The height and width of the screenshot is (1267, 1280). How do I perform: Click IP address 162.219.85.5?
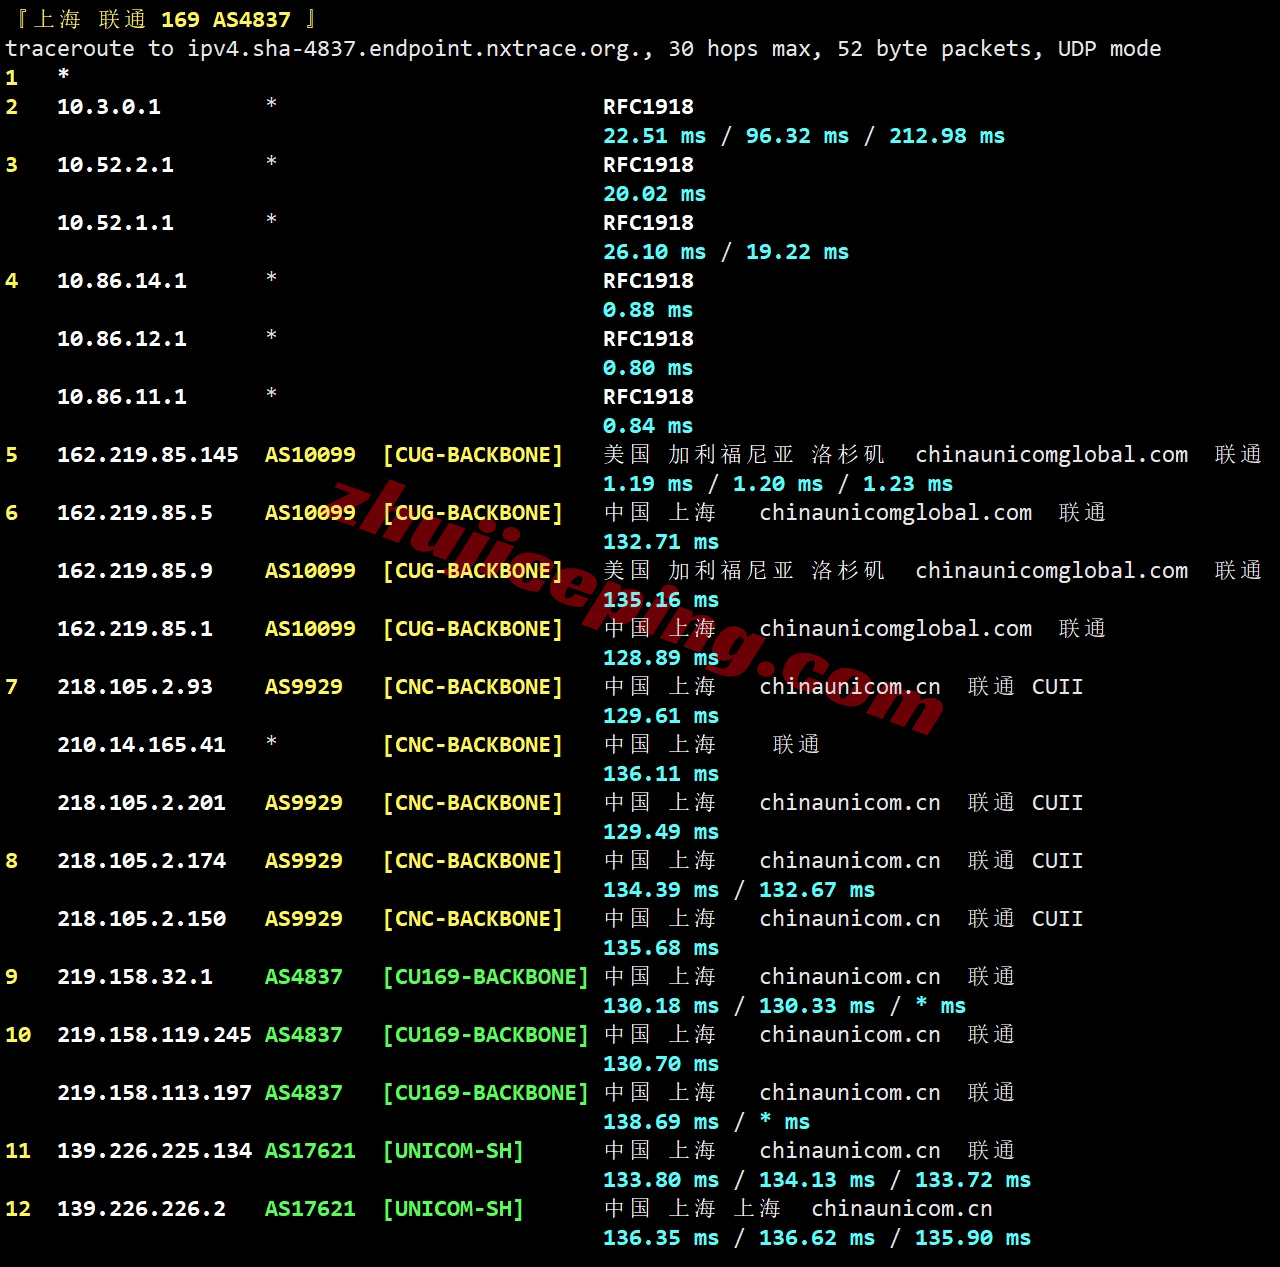[135, 513]
